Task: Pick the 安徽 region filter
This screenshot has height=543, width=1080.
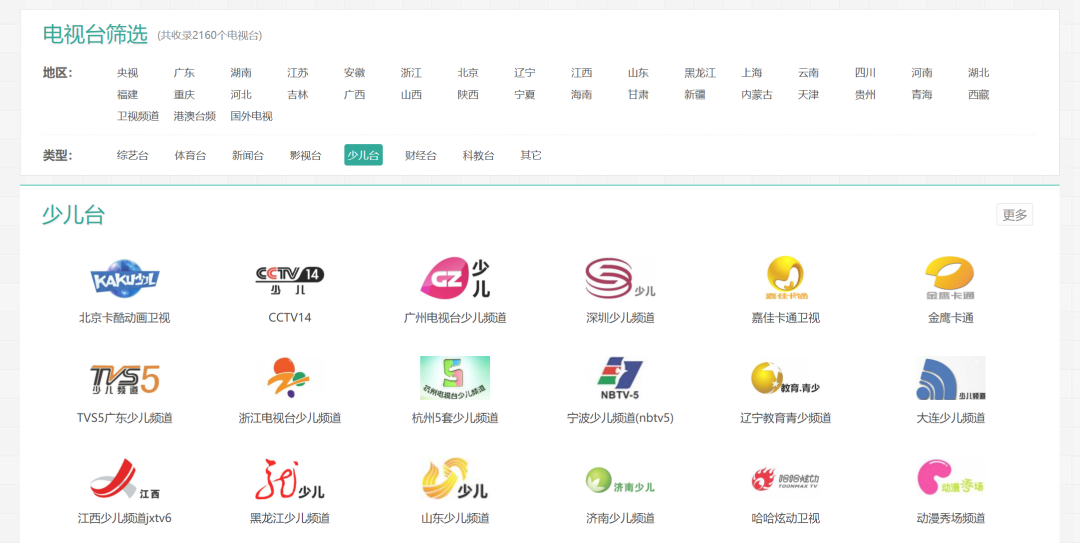Action: click(355, 73)
